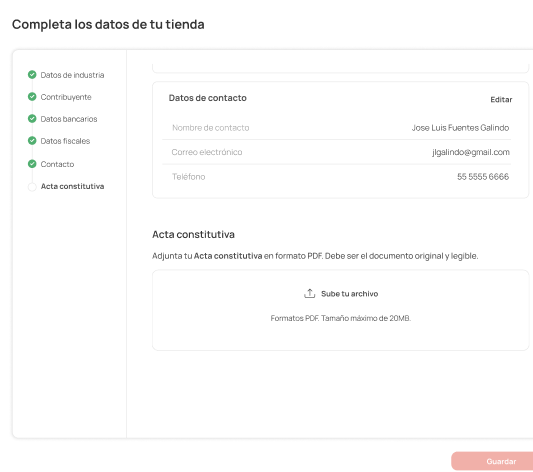Select the Datos bancarios step

pyautogui.click(x=69, y=119)
